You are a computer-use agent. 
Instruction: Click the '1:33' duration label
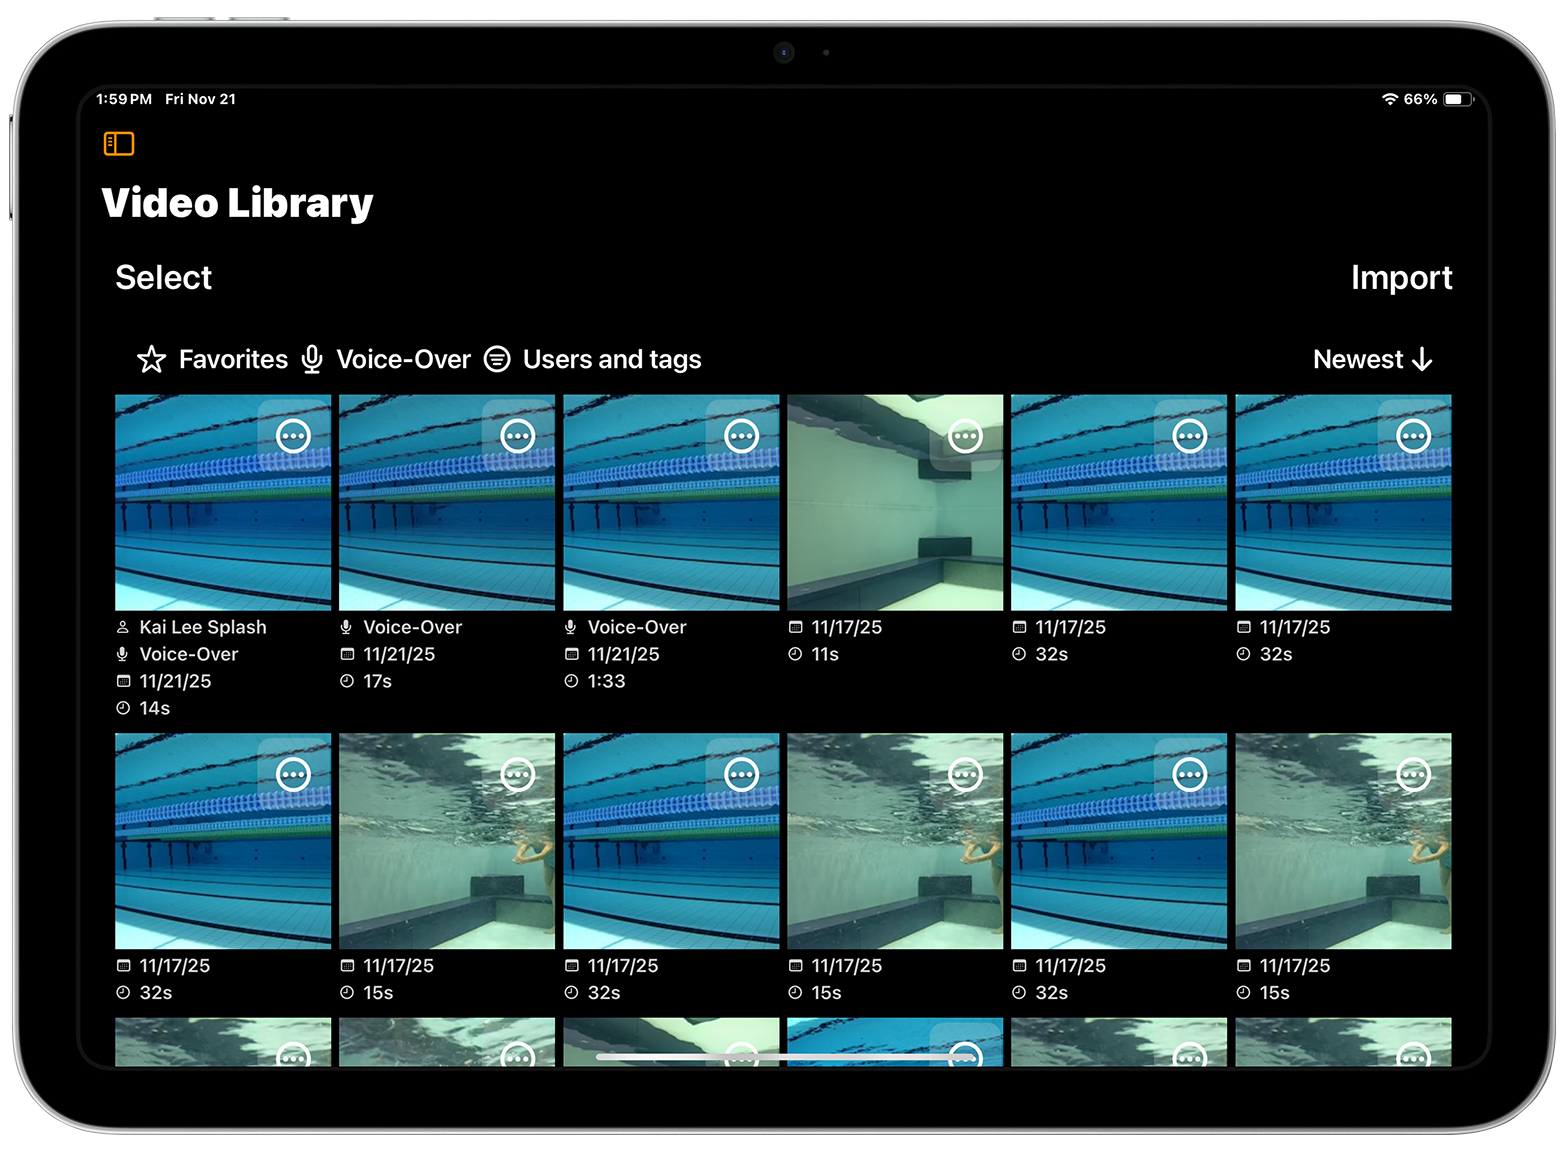(x=607, y=681)
